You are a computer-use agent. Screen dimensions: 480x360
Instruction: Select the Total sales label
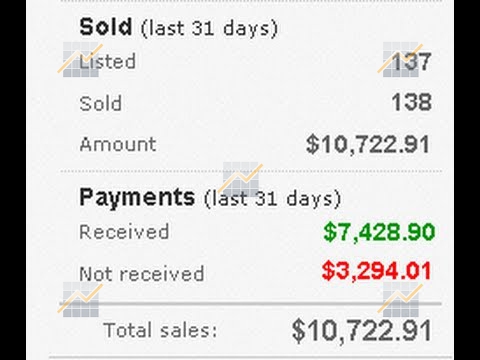coord(160,331)
